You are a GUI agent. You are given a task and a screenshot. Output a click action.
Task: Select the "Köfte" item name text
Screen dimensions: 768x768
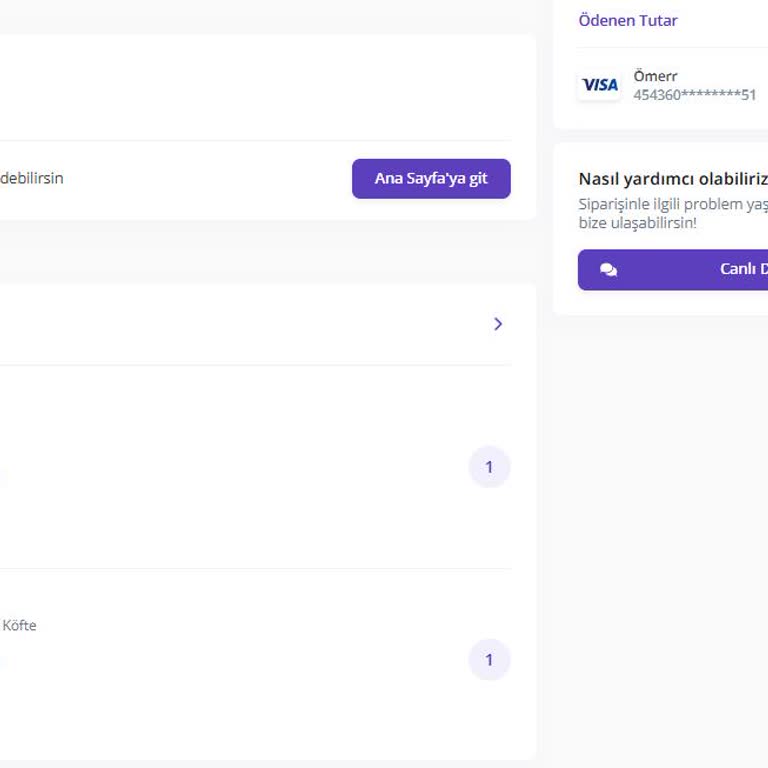[x=19, y=625]
